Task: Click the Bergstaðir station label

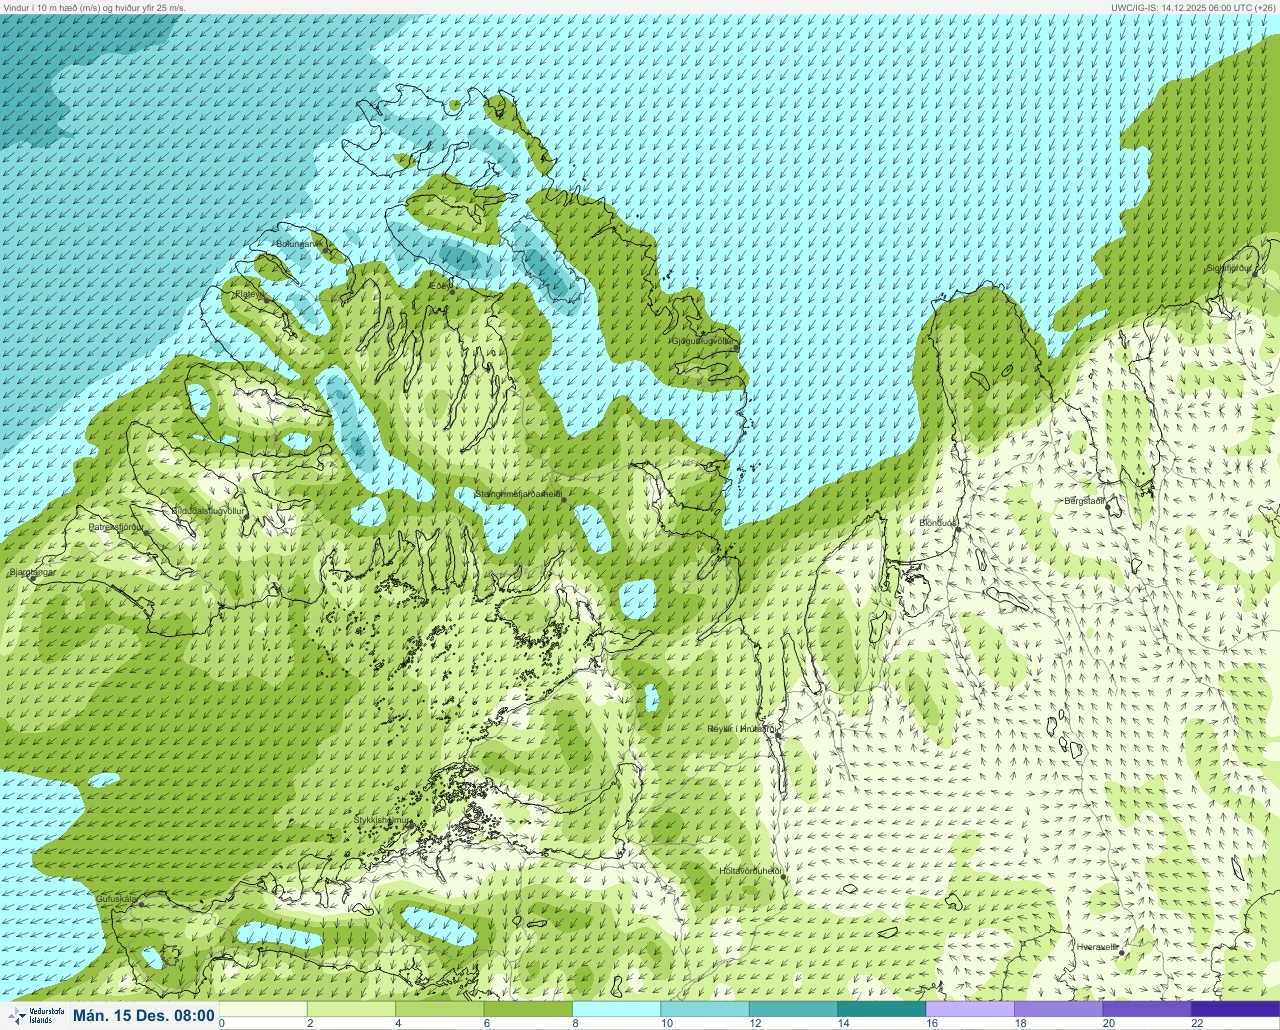Action: point(1084,500)
